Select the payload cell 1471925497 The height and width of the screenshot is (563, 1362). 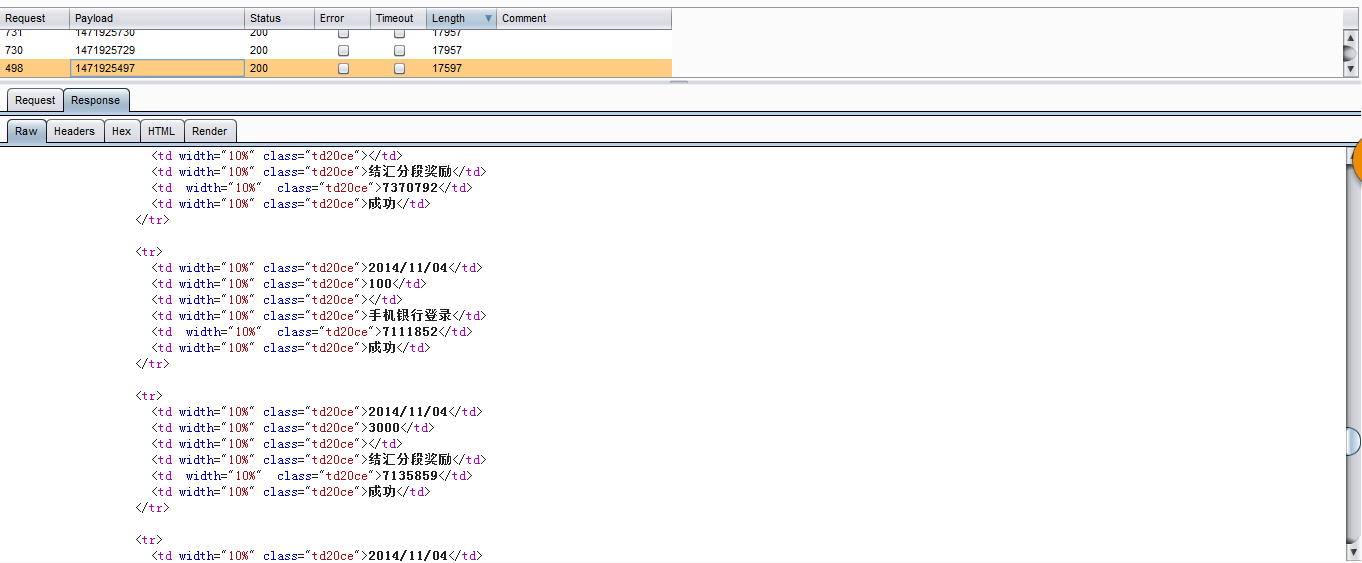click(x=157, y=68)
